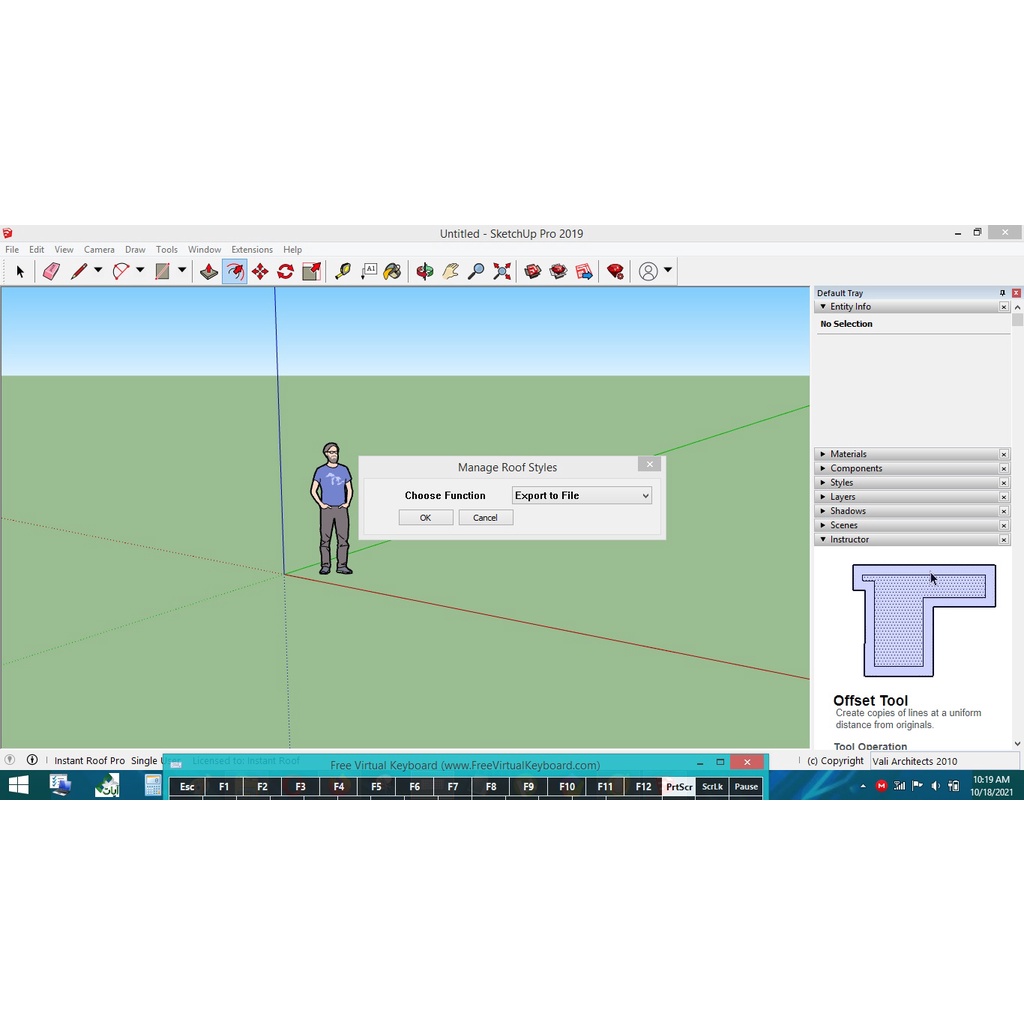The height and width of the screenshot is (1024, 1024).
Task: Open the Camera menu
Action: pos(99,249)
